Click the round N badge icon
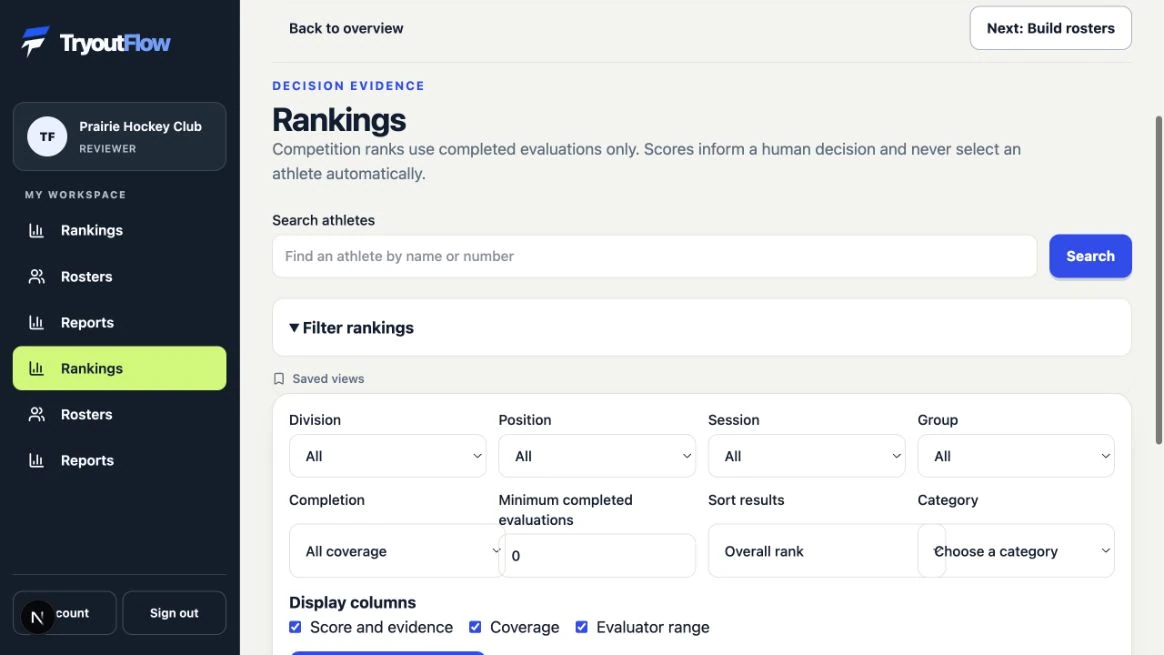 coord(37,617)
